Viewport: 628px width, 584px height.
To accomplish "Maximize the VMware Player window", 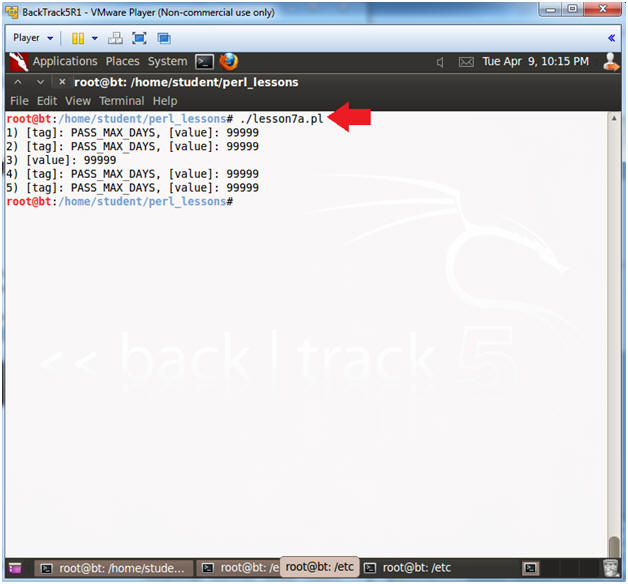I will [573, 9].
